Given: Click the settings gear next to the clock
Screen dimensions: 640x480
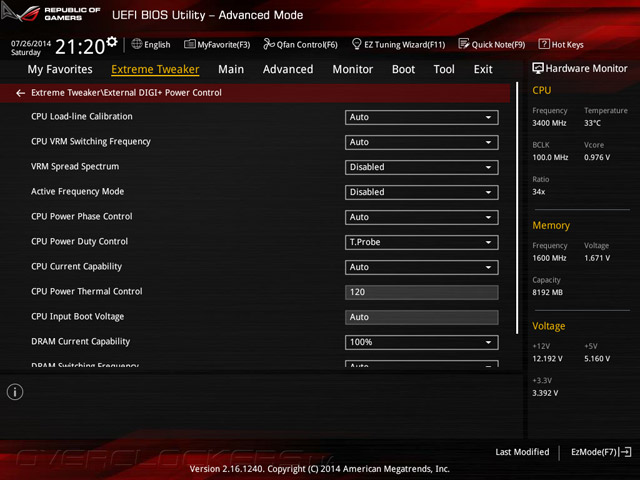Looking at the screenshot, I should coord(112,41).
